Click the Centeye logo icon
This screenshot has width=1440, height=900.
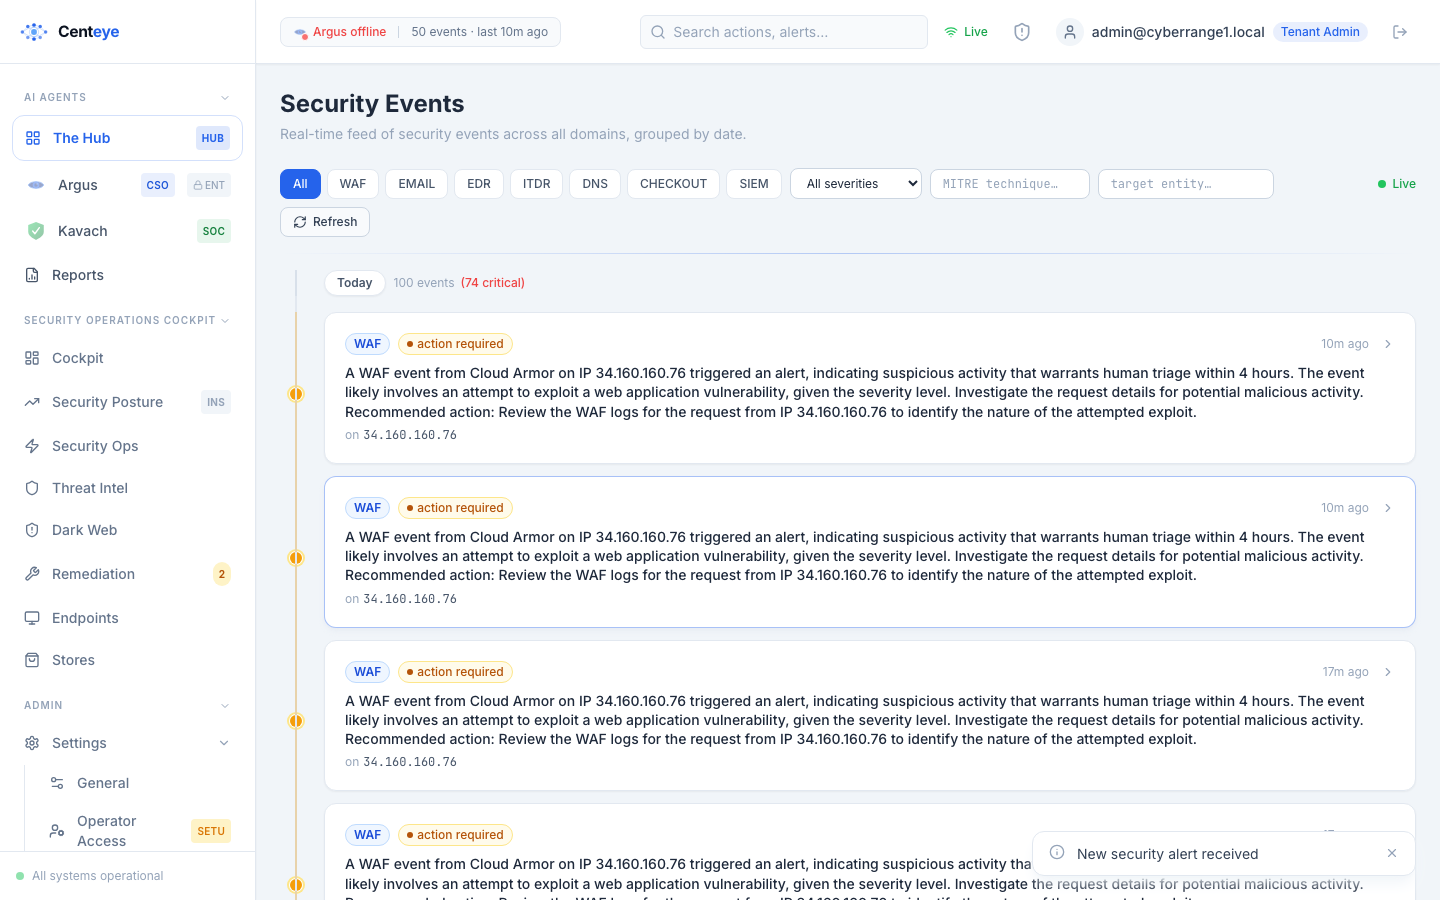coord(34,32)
